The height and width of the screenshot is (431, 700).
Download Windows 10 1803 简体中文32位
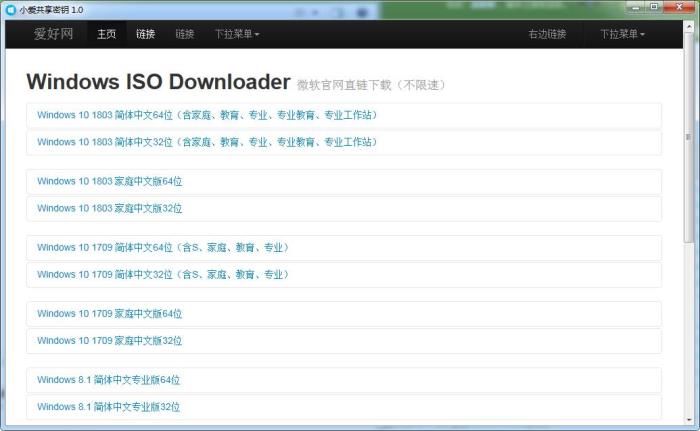point(344,142)
